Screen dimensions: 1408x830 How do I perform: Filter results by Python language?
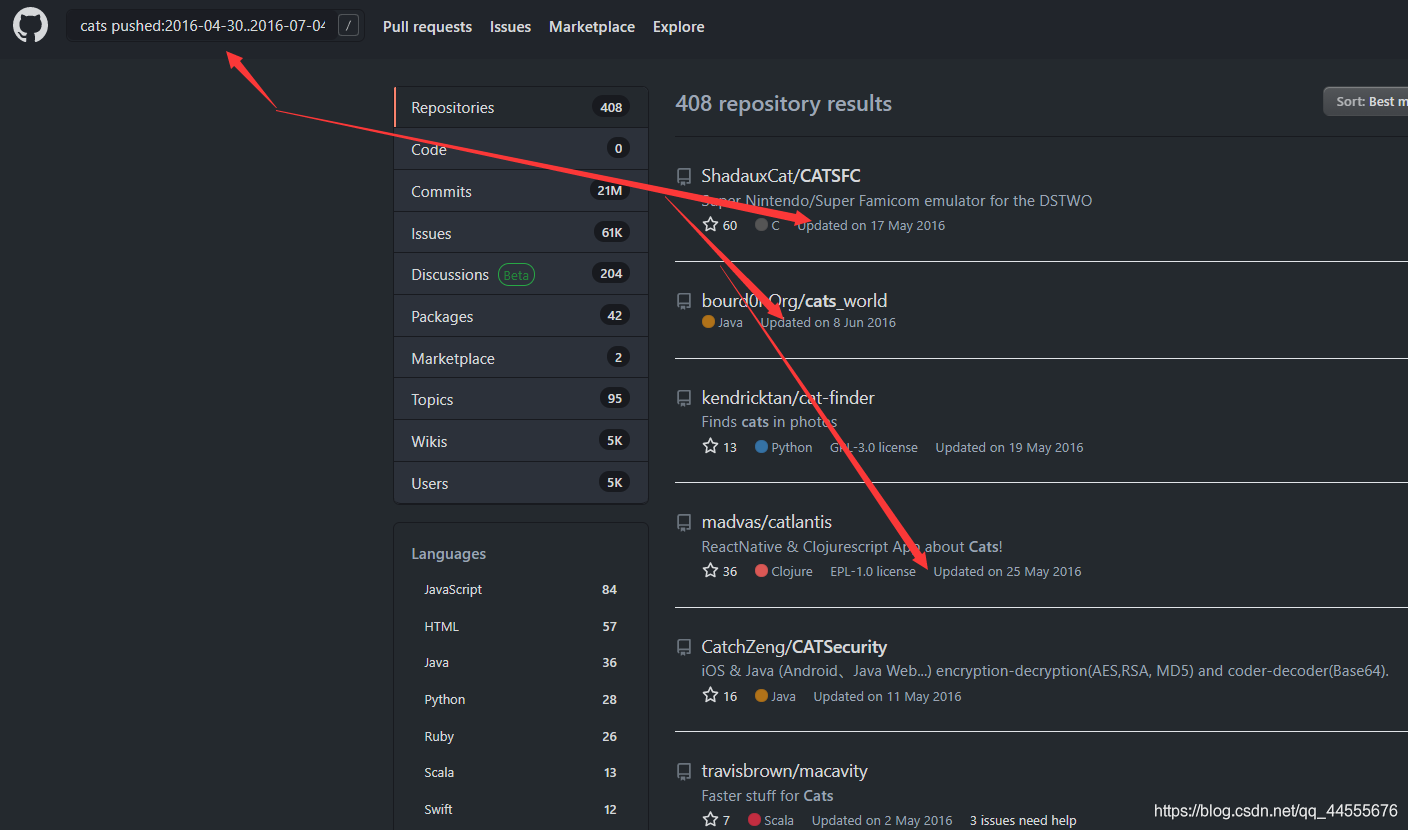click(521, 700)
